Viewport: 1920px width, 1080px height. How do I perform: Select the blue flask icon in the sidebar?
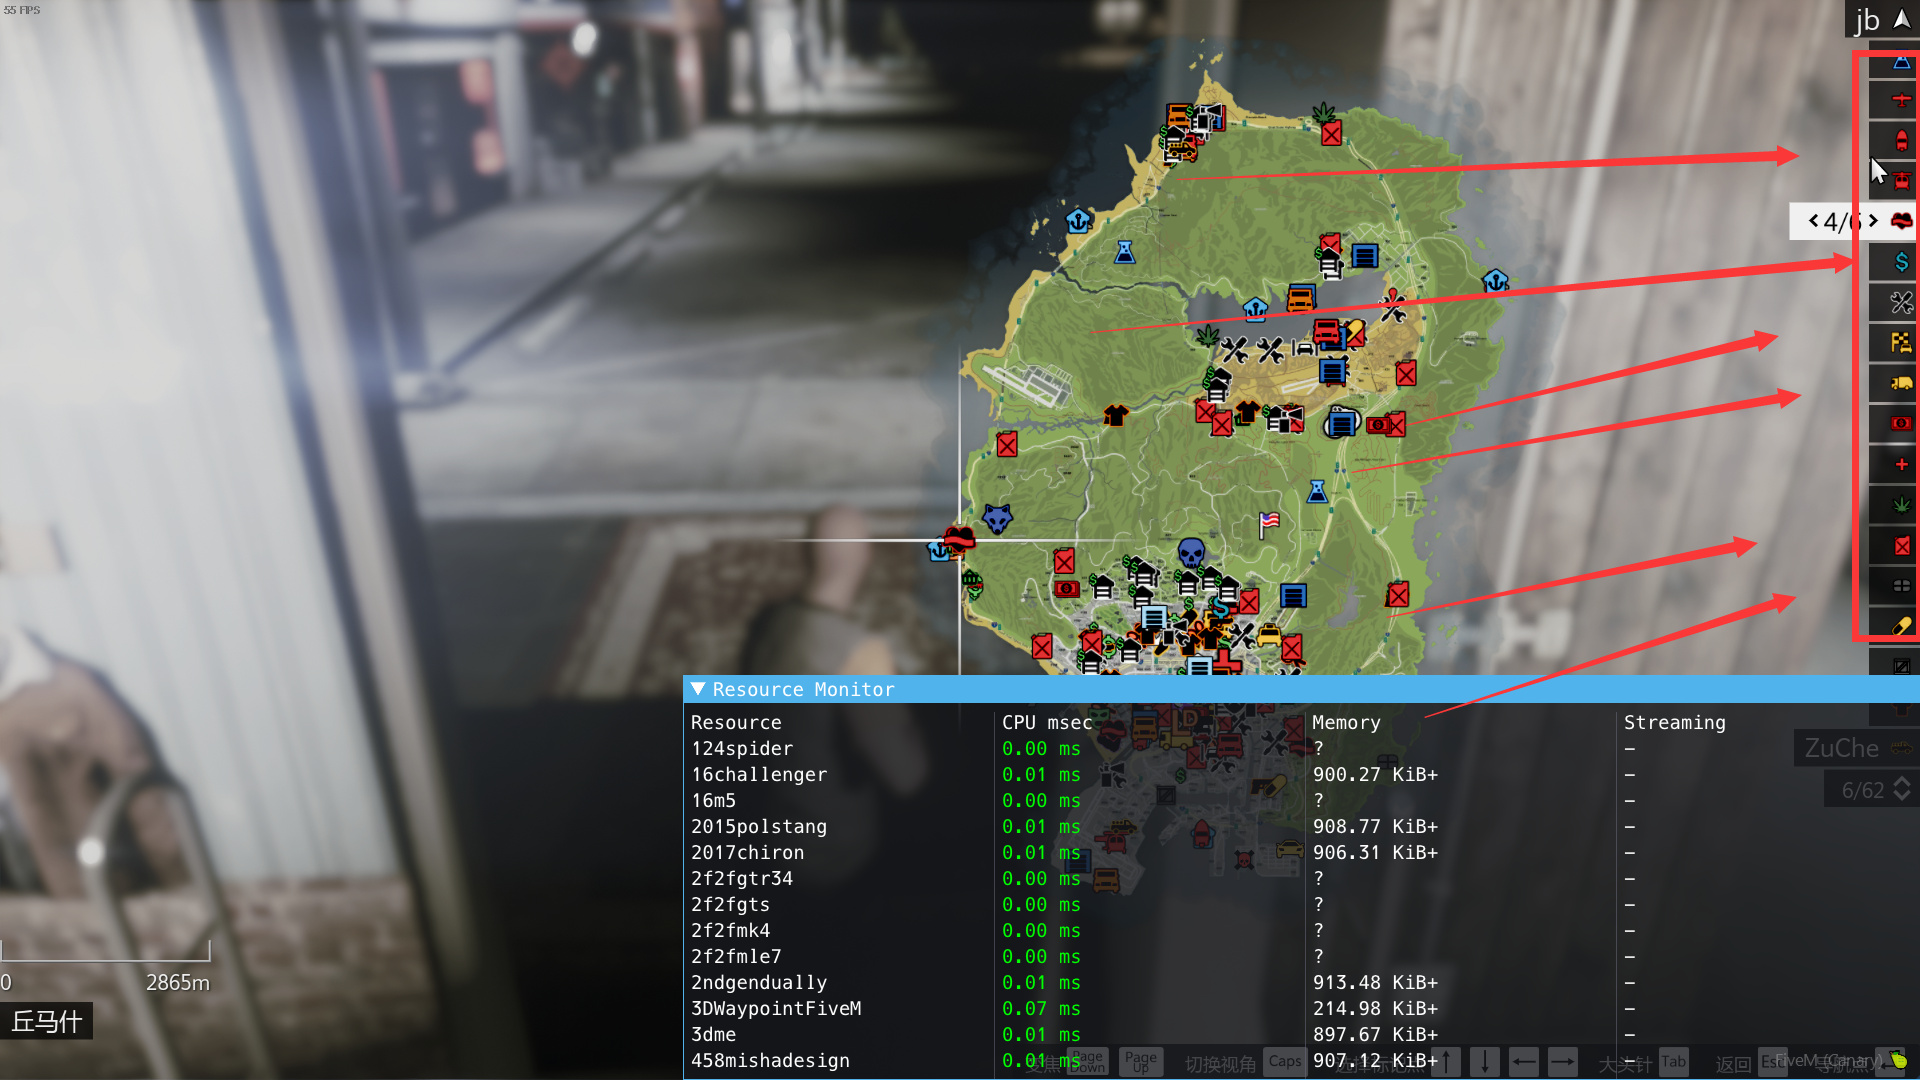pos(1901,62)
